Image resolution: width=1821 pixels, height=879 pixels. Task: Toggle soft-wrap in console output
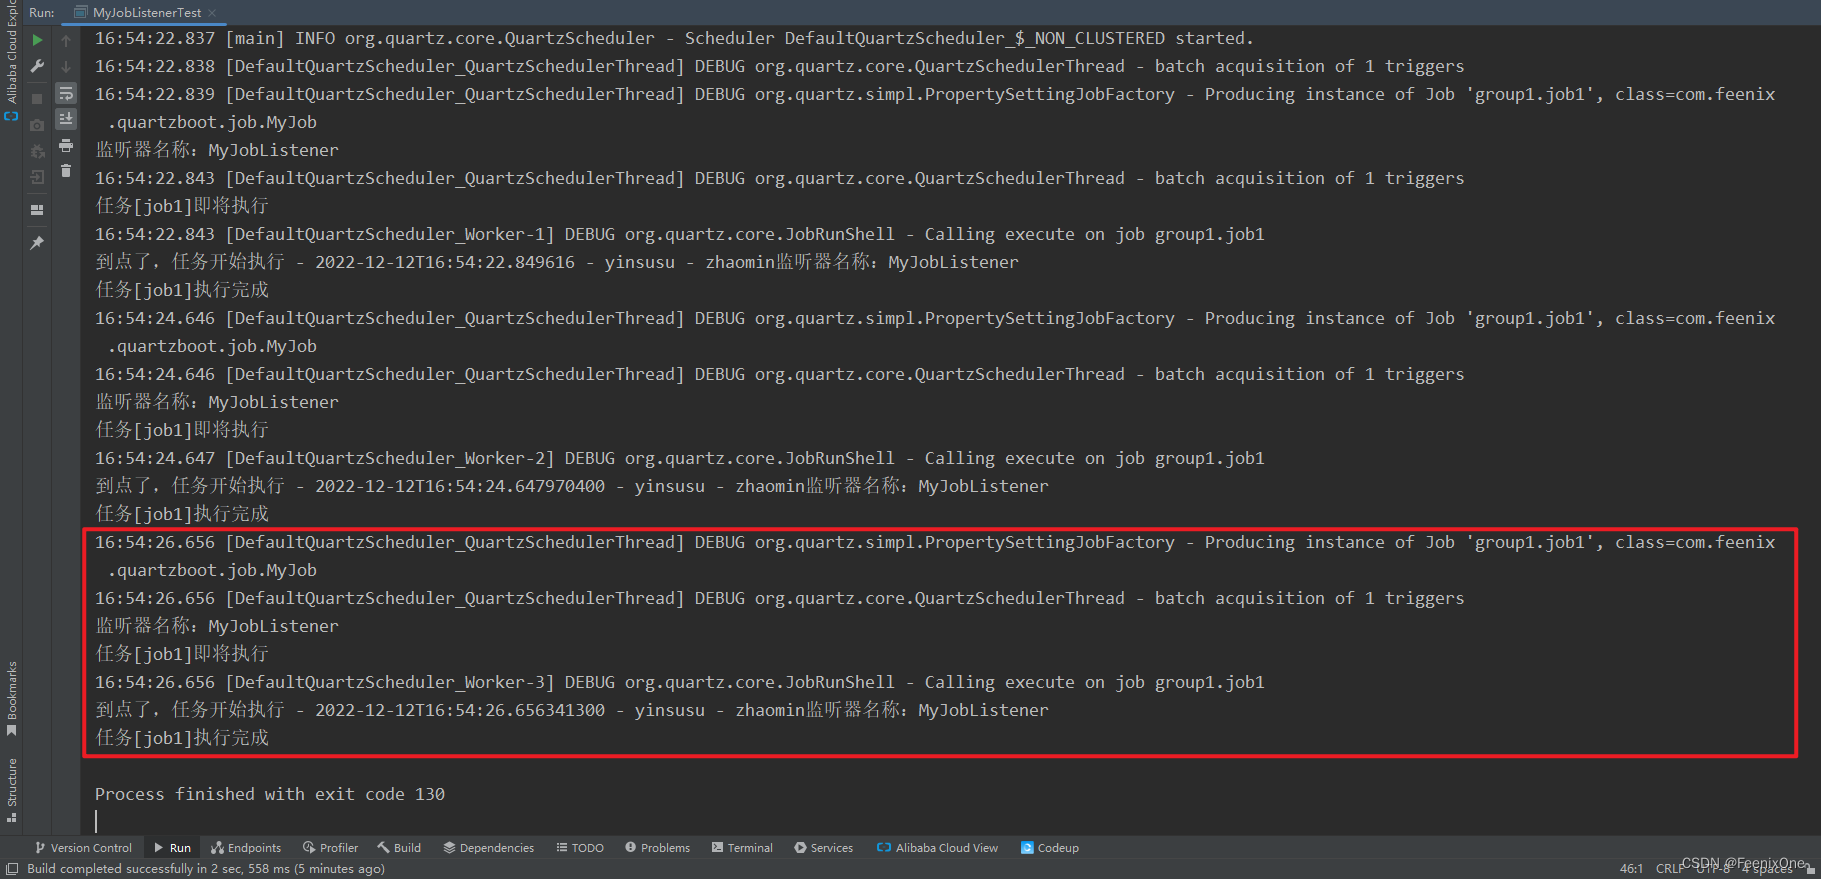tap(66, 93)
